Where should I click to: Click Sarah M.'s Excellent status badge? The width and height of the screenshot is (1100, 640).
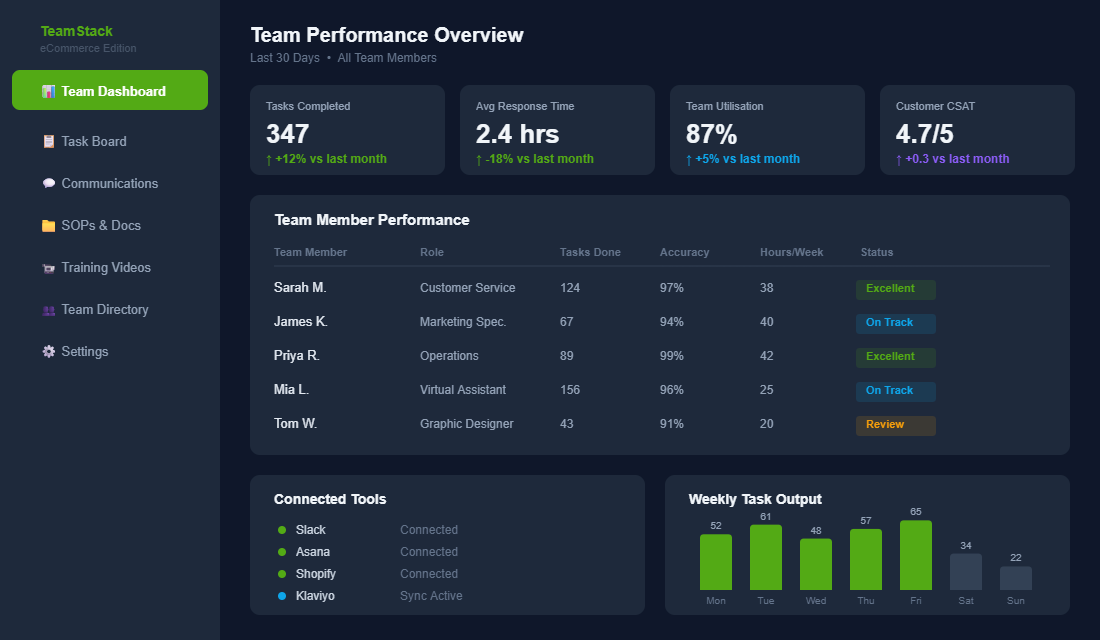pyautogui.click(x=895, y=289)
